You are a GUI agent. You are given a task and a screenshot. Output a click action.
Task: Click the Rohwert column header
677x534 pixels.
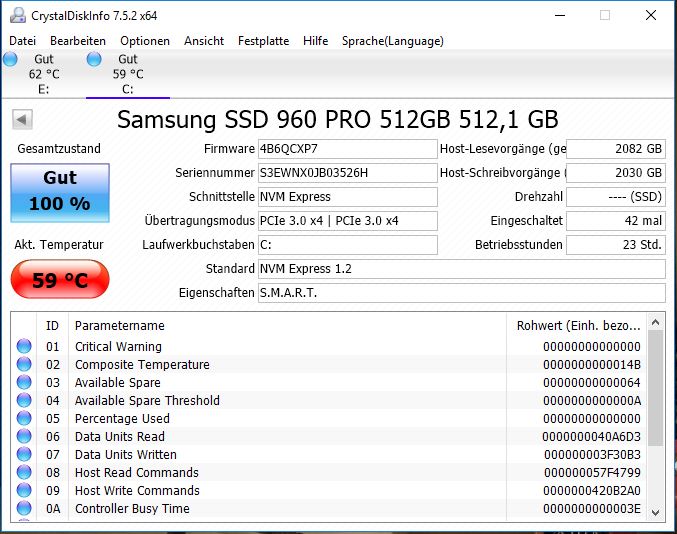(576, 325)
